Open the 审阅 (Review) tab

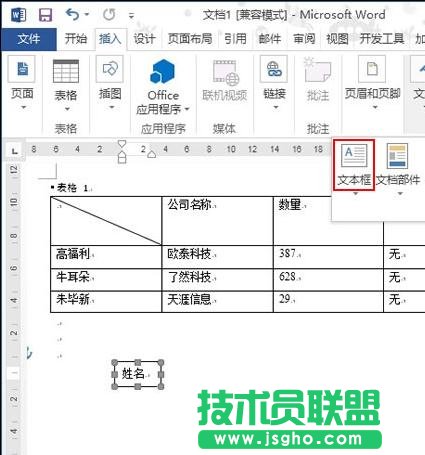[304, 39]
